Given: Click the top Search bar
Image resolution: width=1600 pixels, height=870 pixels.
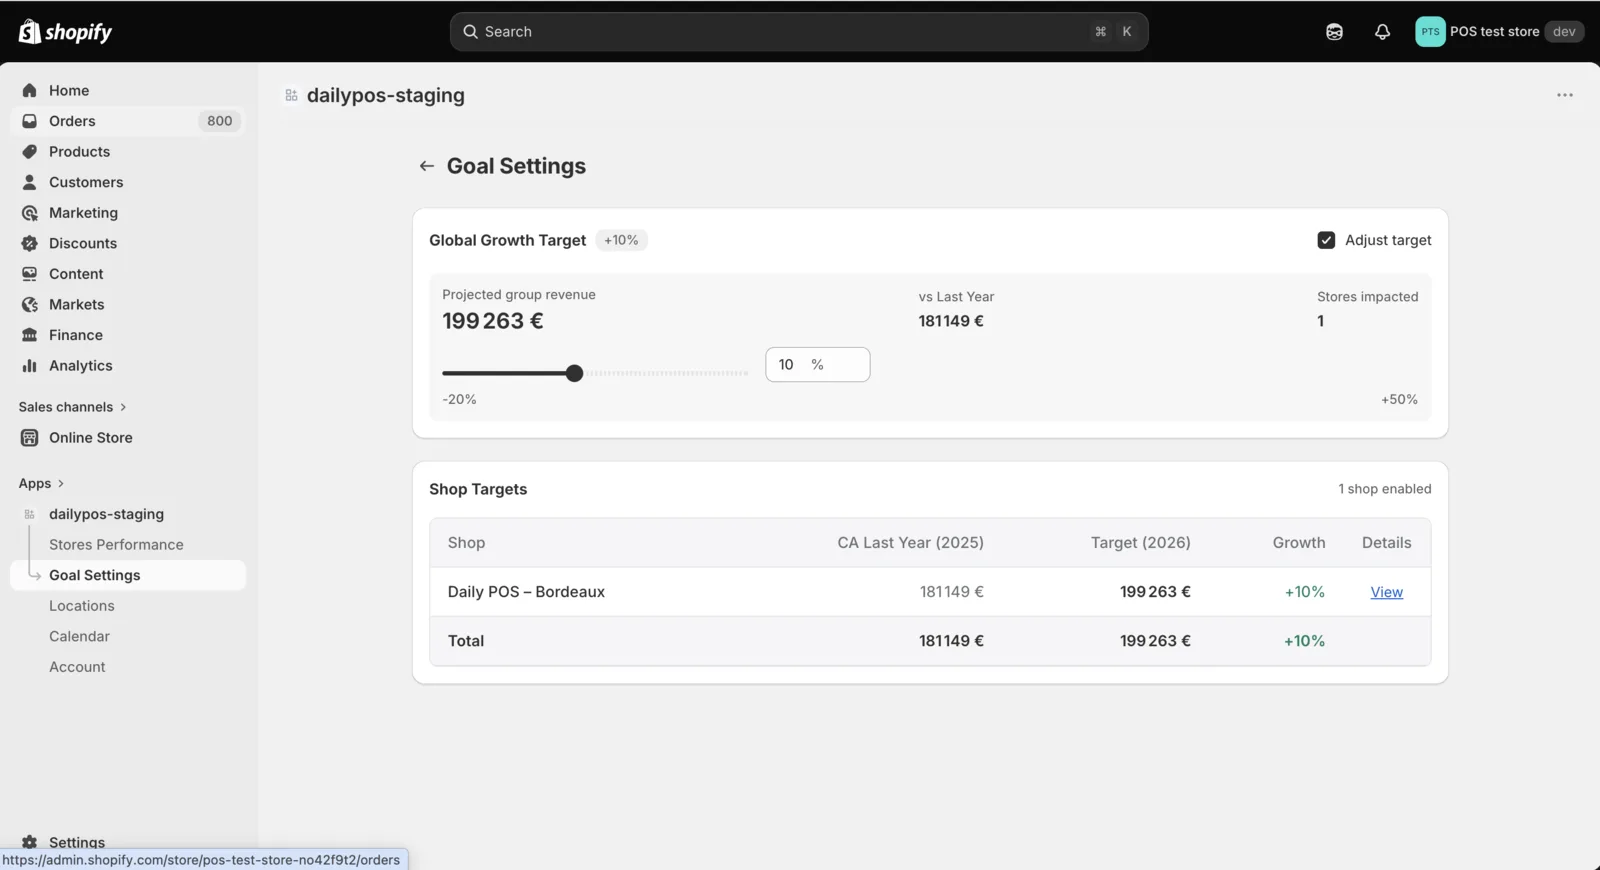Looking at the screenshot, I should tap(799, 32).
